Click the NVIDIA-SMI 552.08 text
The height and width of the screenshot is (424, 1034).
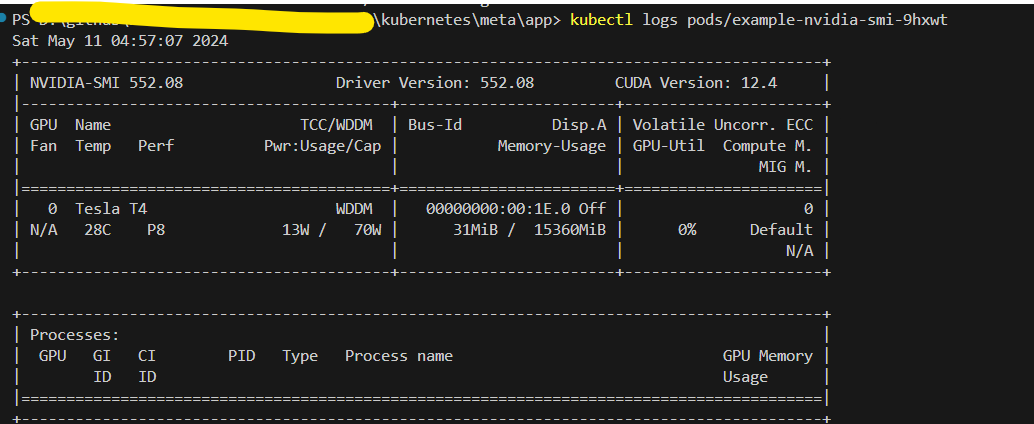point(106,83)
